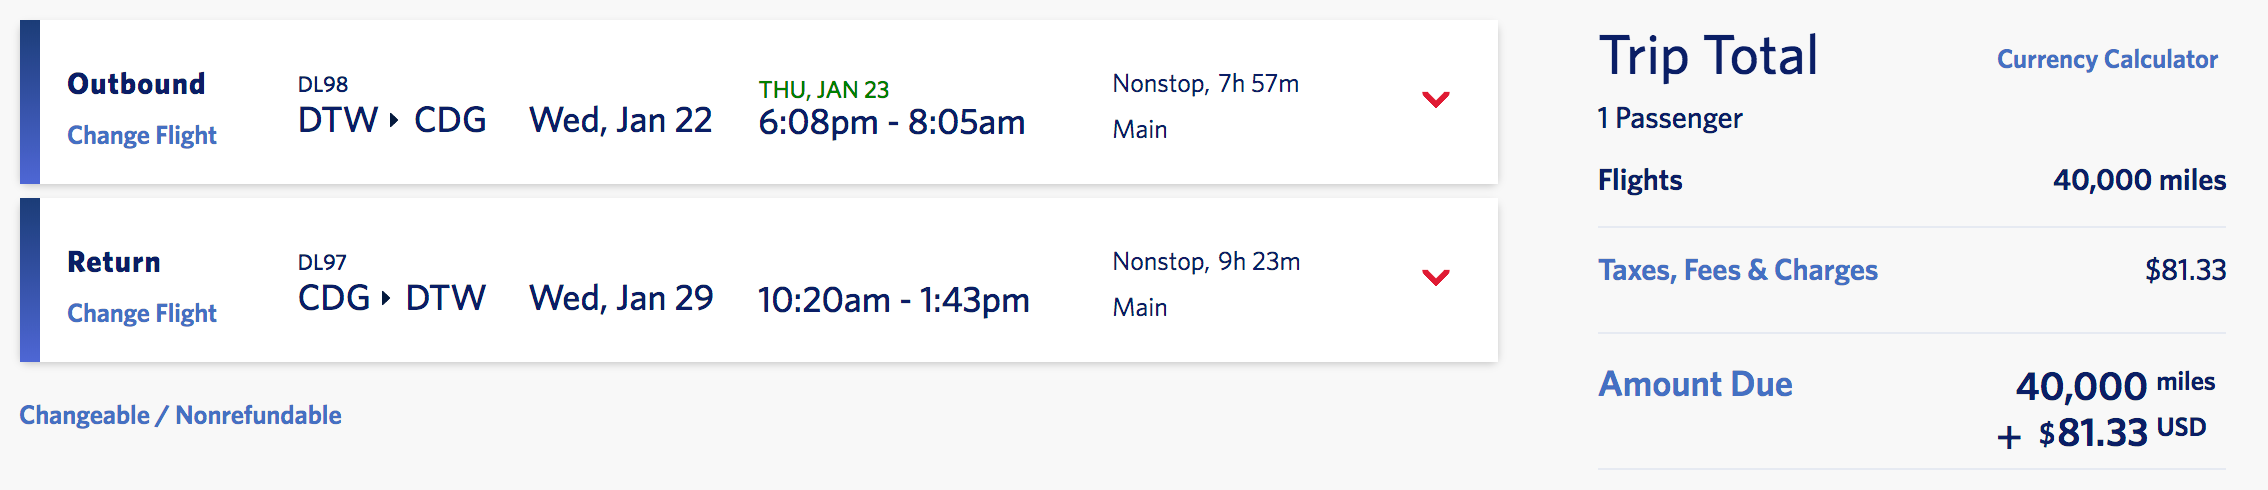This screenshot has height=490, width=2268.
Task: Click the Nonstop, 7h 57m duration text
Action: pyautogui.click(x=1205, y=84)
